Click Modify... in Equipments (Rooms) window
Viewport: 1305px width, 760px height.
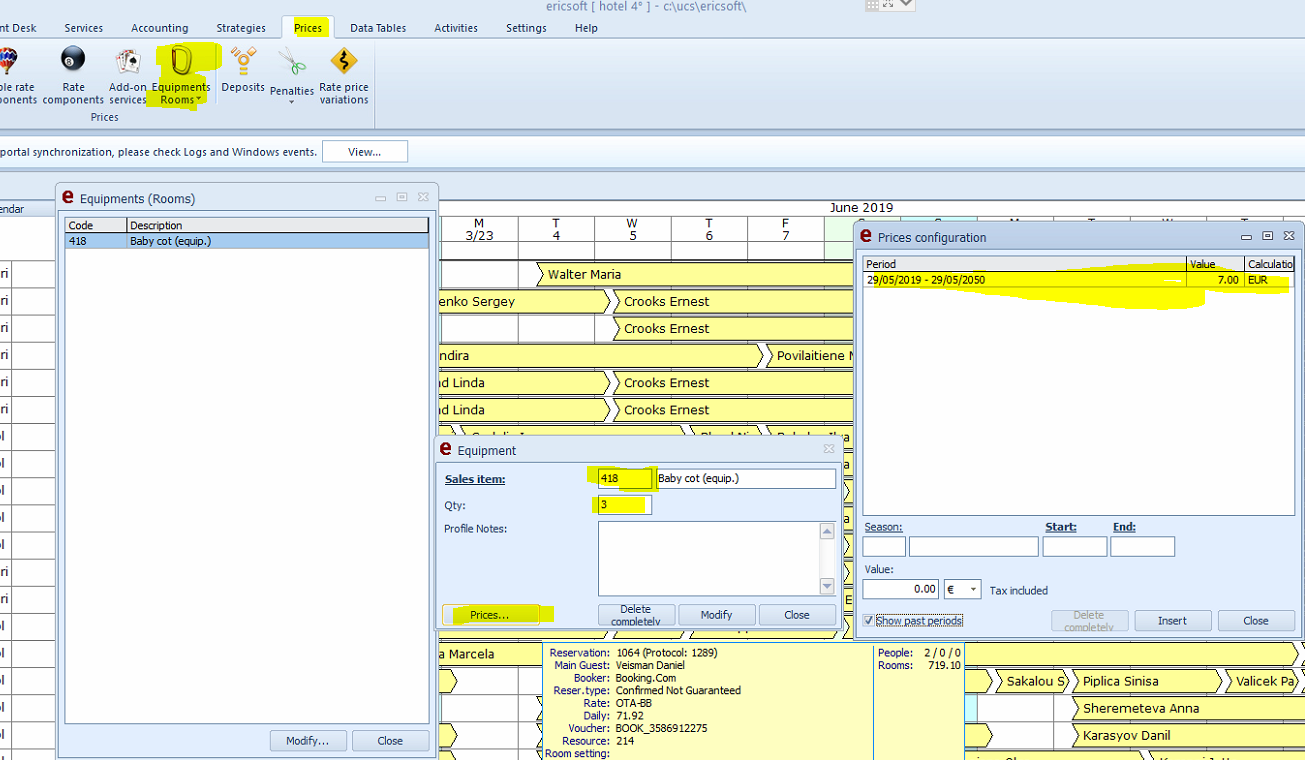(x=308, y=741)
